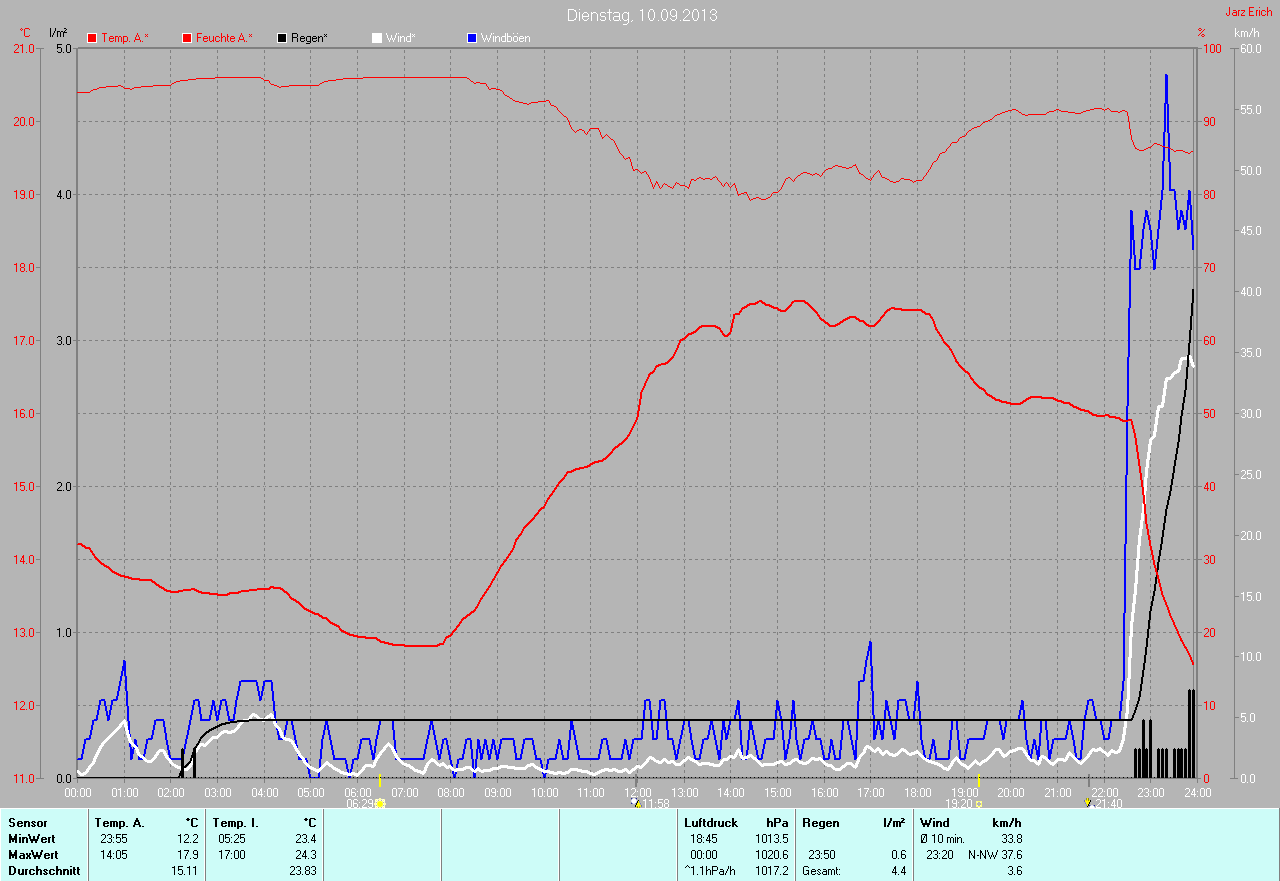
Task: Click the Temp. I. column header
Action: [236, 823]
